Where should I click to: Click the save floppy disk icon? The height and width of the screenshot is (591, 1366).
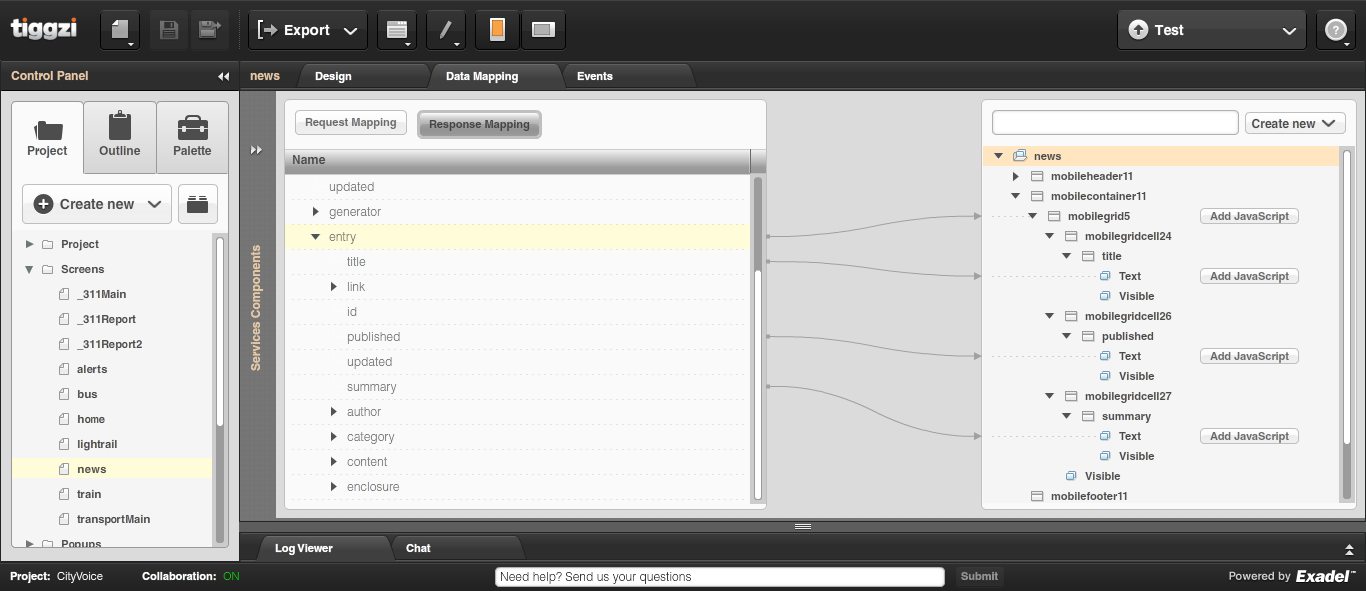tap(169, 30)
